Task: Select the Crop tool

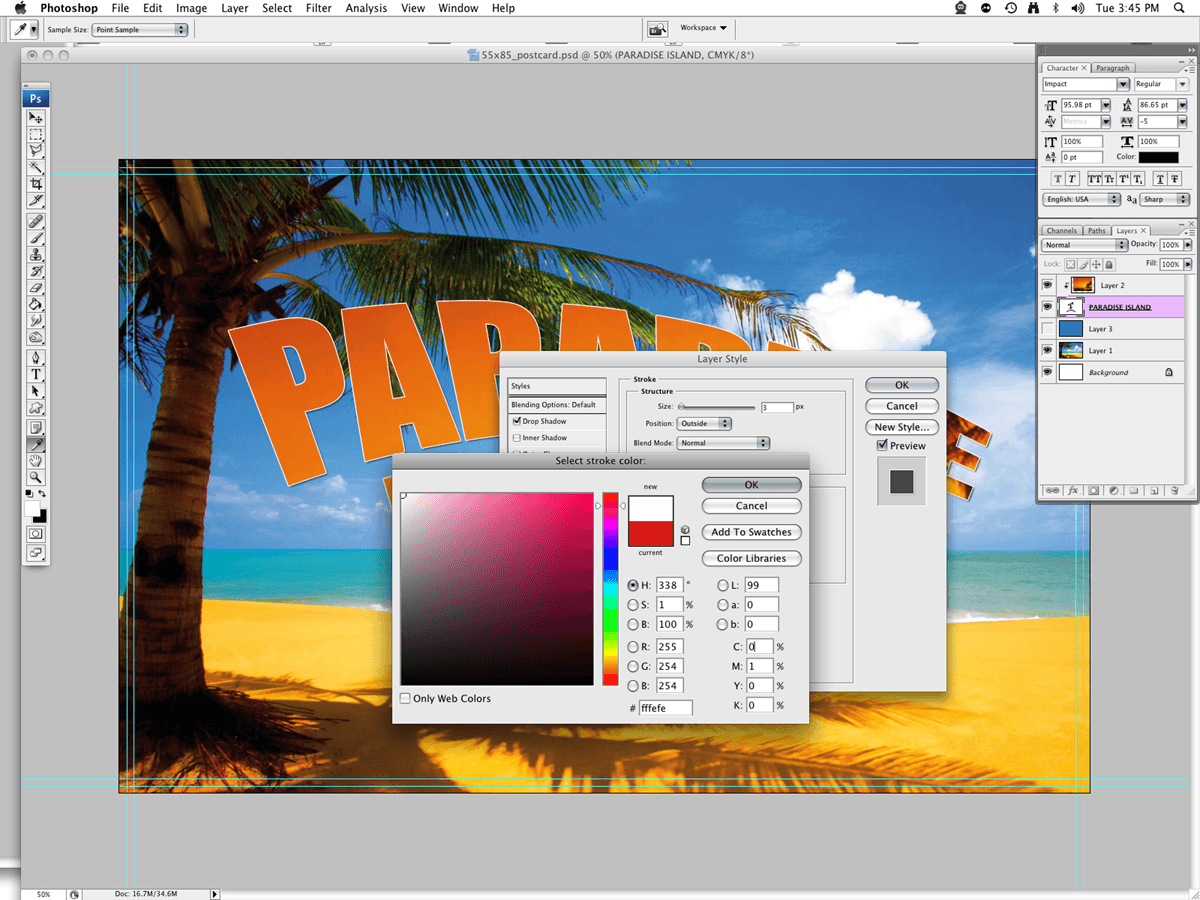Action: coord(36,185)
